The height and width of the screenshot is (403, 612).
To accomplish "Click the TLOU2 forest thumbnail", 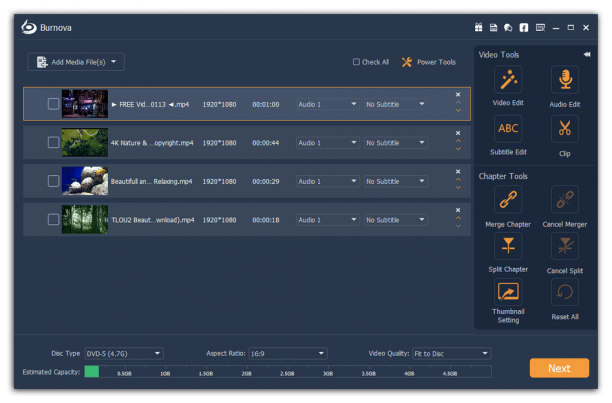I will [85, 220].
